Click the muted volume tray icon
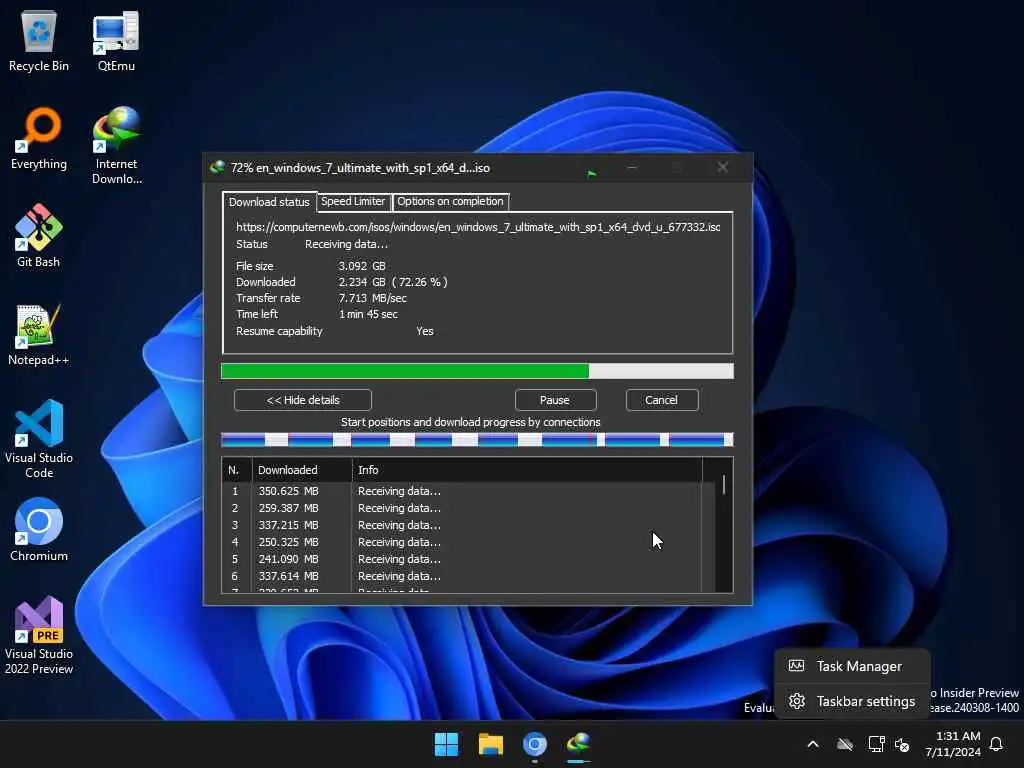Image resolution: width=1024 pixels, height=768 pixels. (x=902, y=744)
